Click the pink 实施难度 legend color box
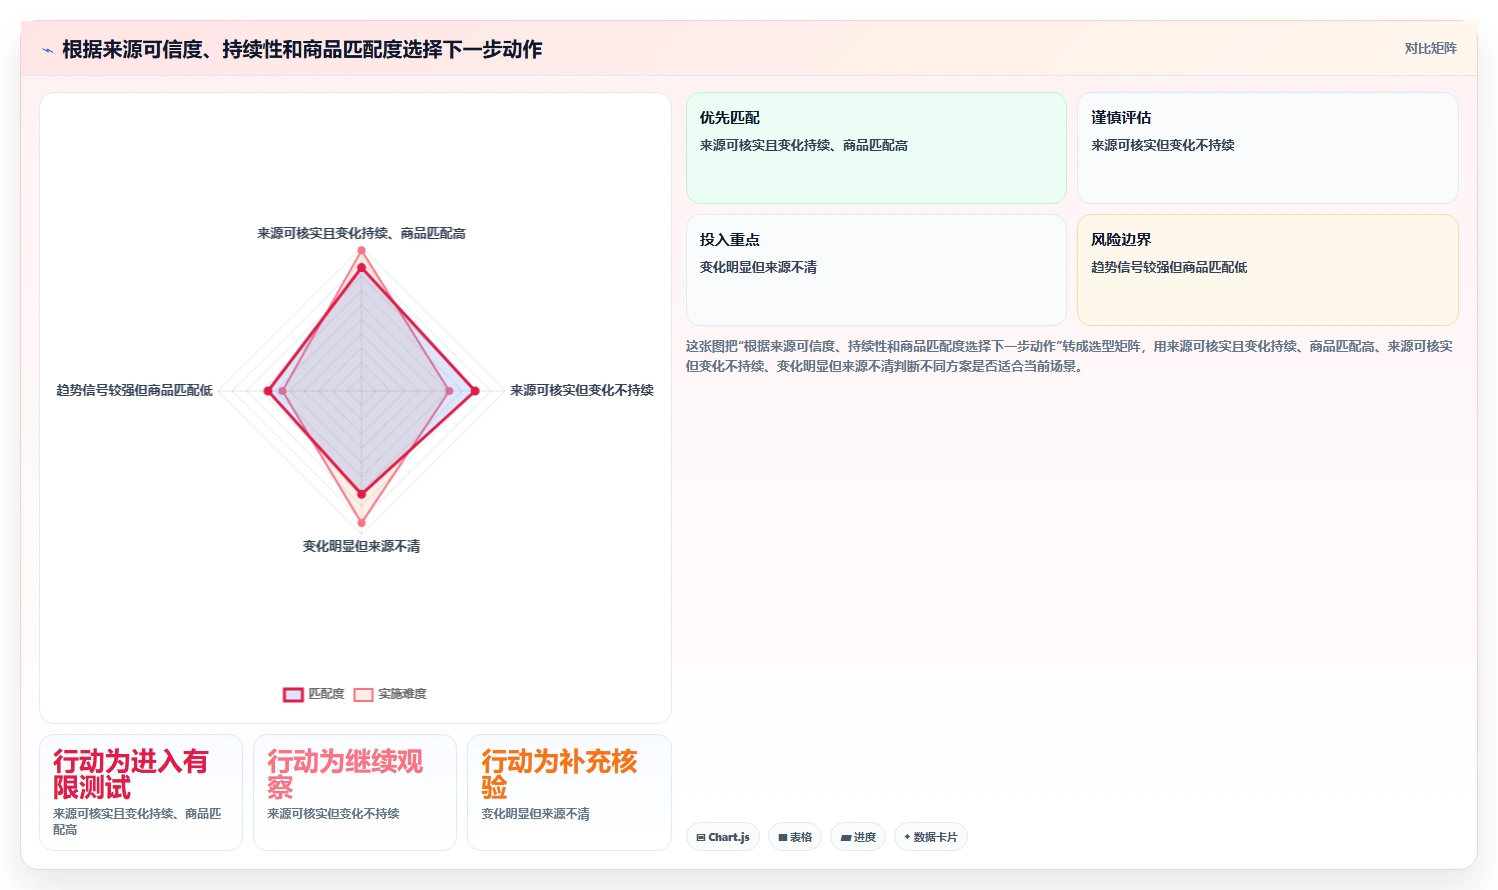 363,694
